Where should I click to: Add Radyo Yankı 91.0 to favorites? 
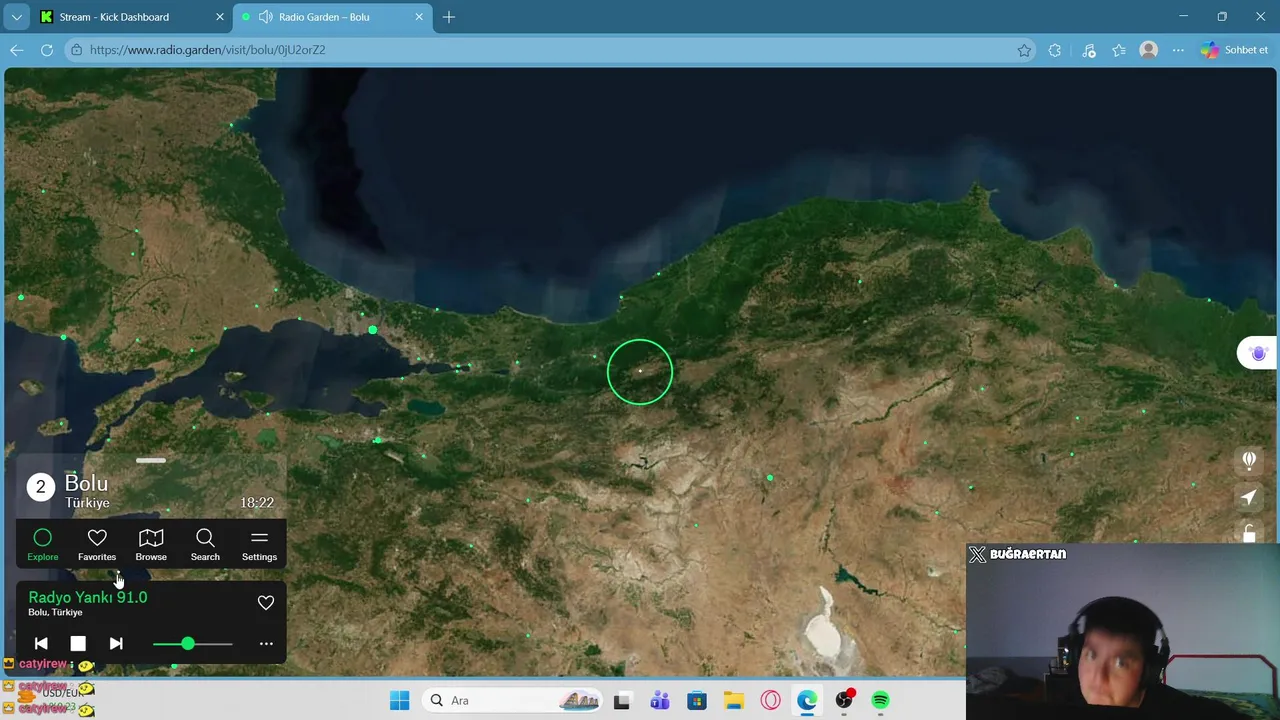[x=266, y=603]
